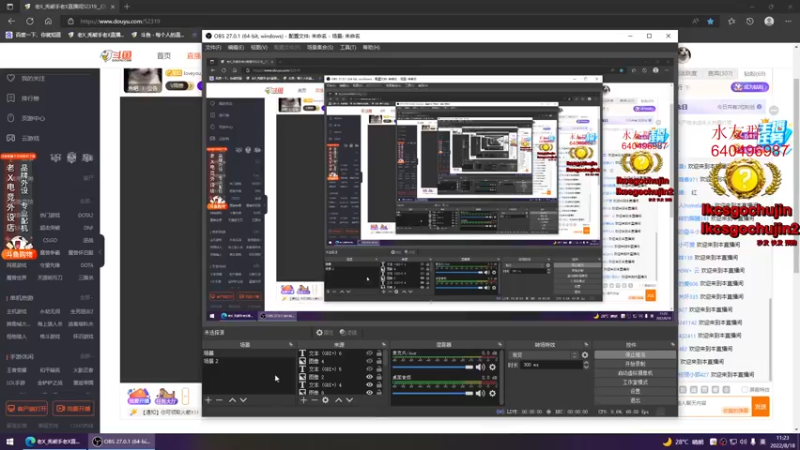Viewport: 800px width, 450px height.
Task: Click the 退出 button in Controls
Action: pos(635,401)
